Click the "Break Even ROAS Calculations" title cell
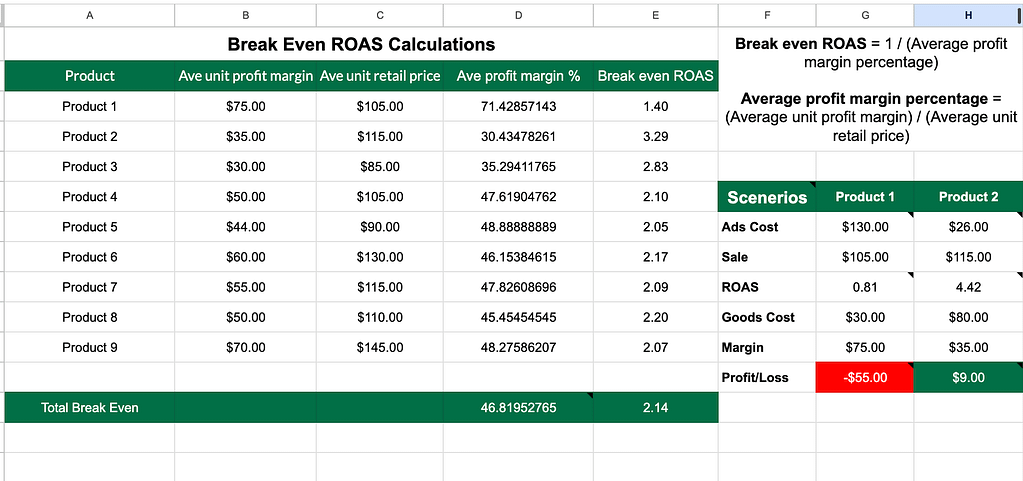The image size is (1023, 481). (361, 44)
